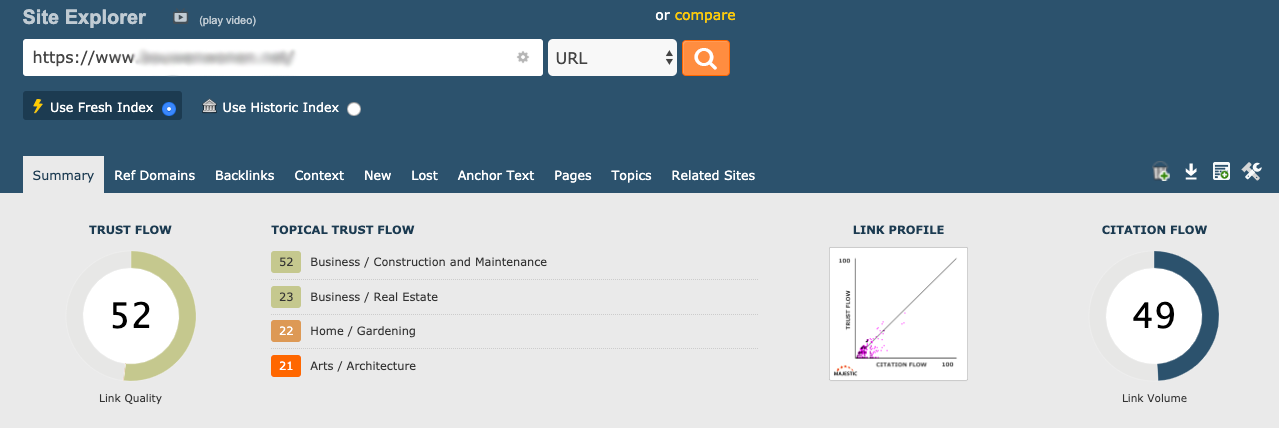Click the Trust Flow heading
1279x438 pixels.
tap(131, 230)
